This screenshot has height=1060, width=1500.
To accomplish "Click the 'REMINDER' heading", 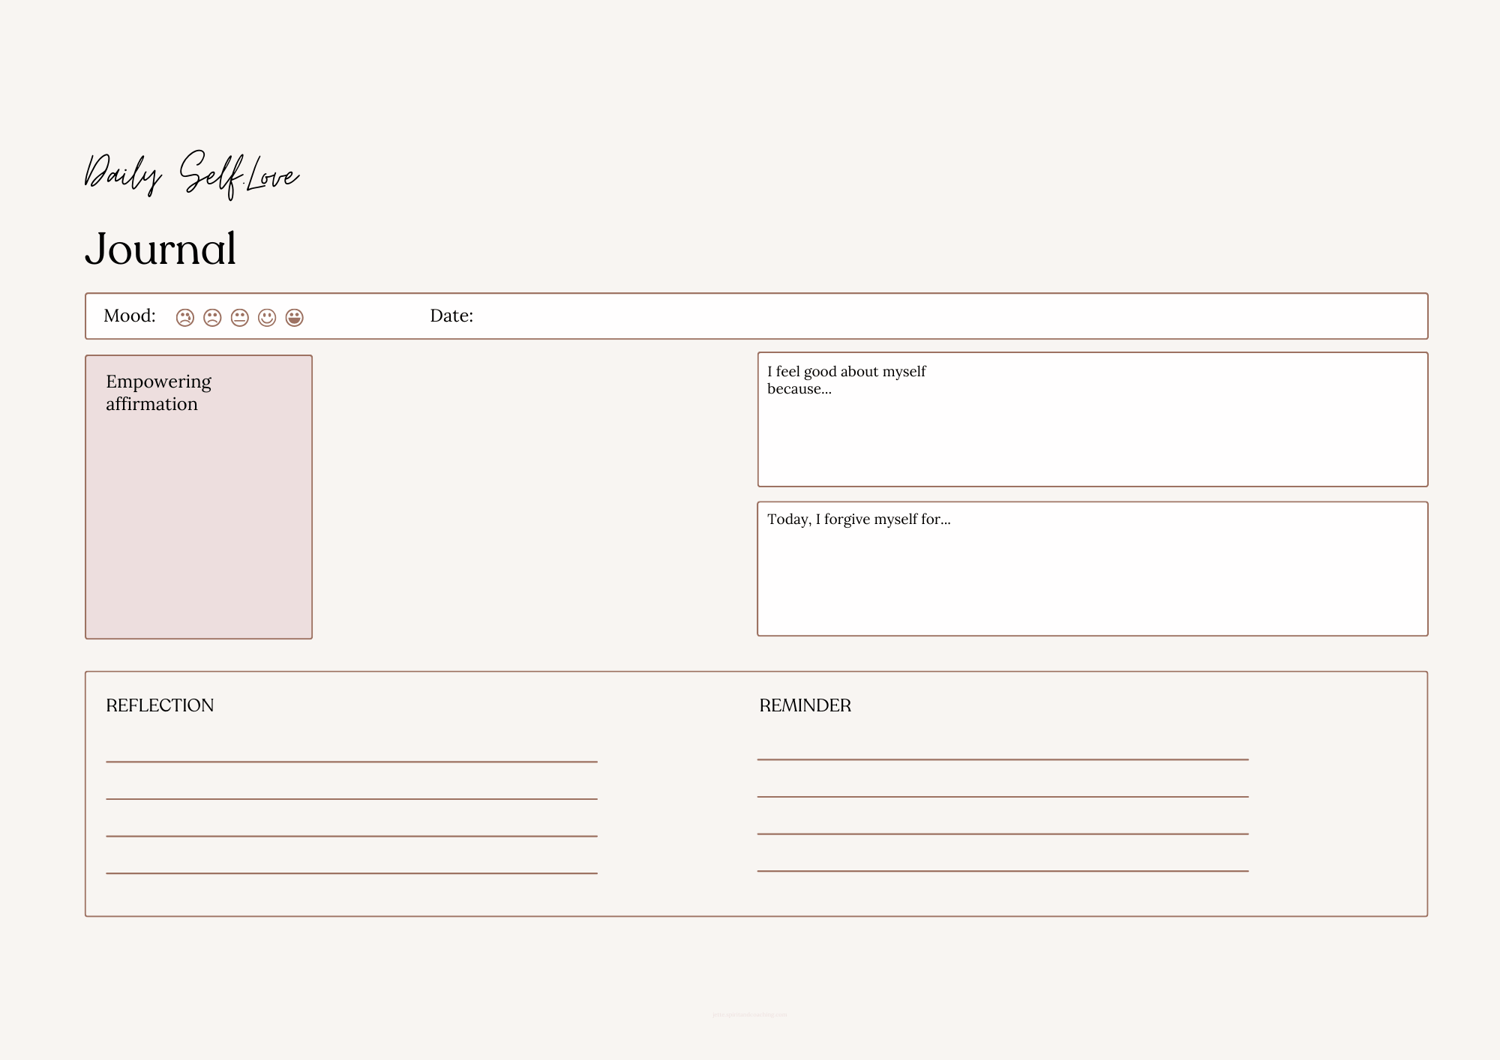I will pos(805,706).
